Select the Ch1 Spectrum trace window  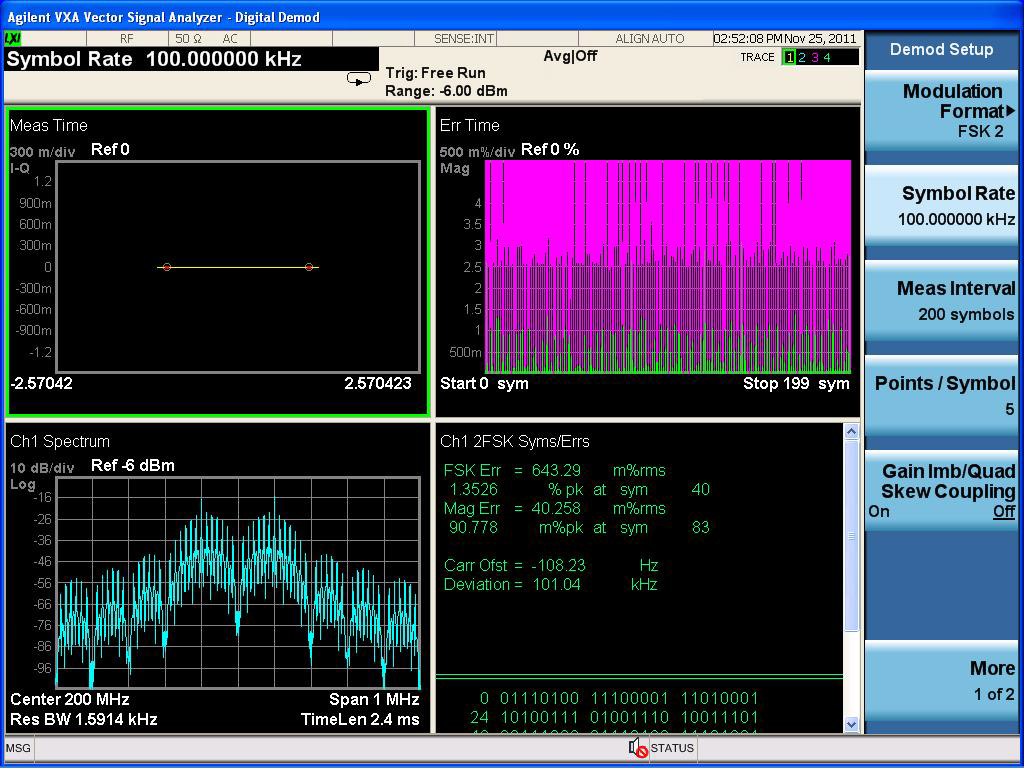[218, 578]
